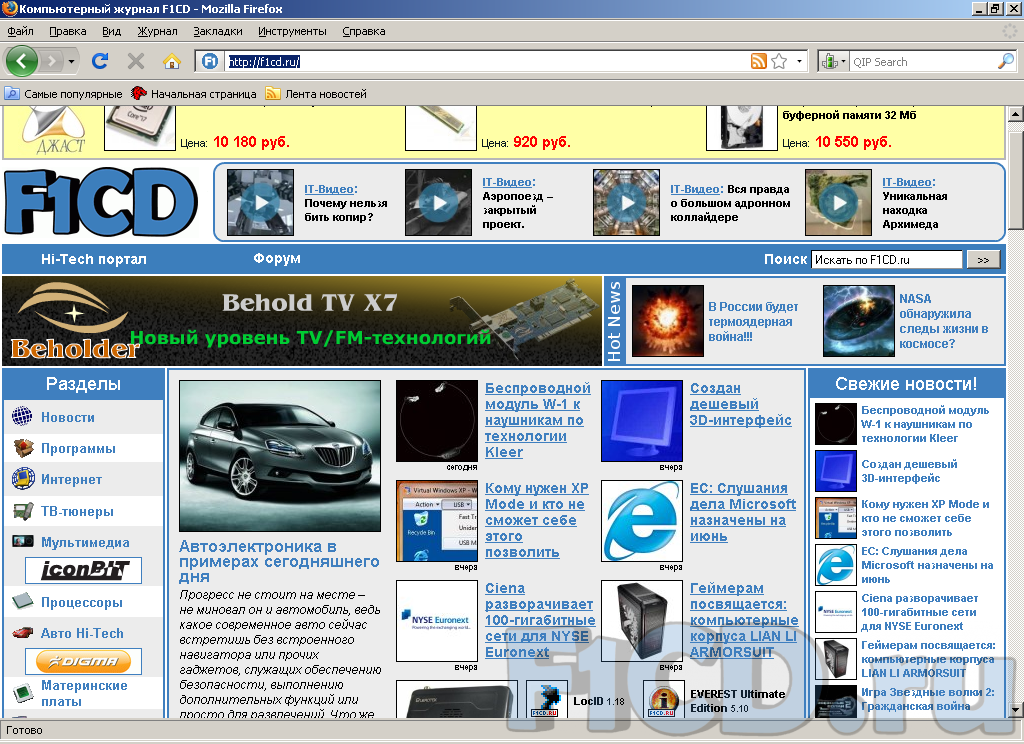Open the Файл menu
Image resolution: width=1024 pixels, height=744 pixels.
coord(20,31)
